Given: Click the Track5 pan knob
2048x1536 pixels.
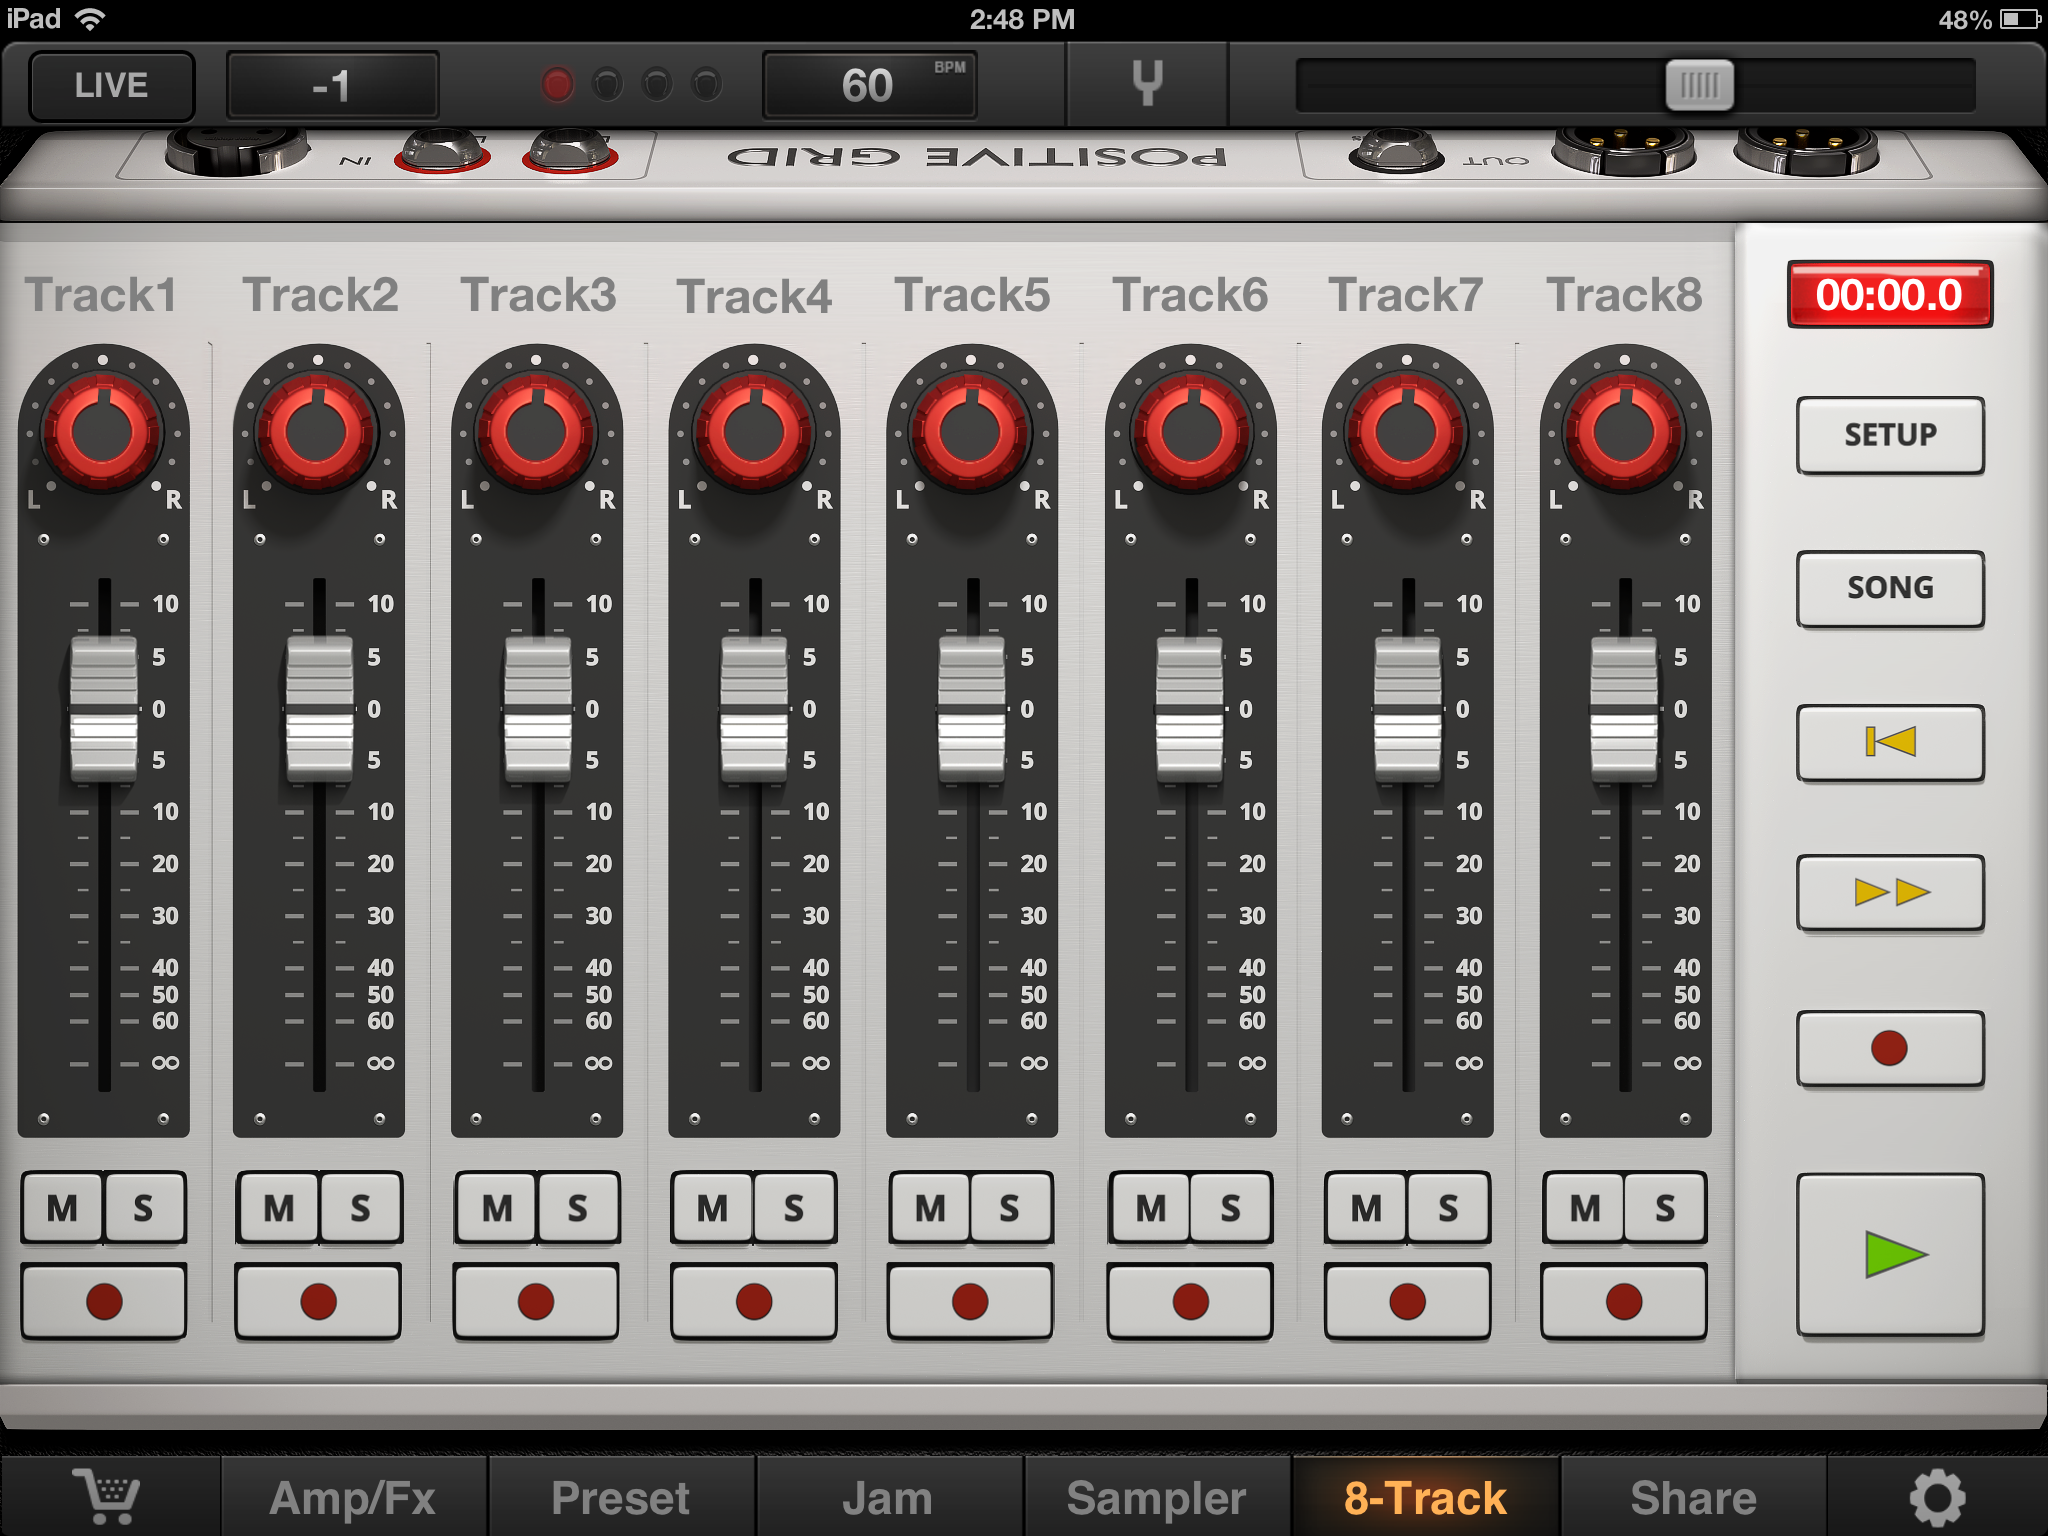Looking at the screenshot, I should click(x=970, y=432).
